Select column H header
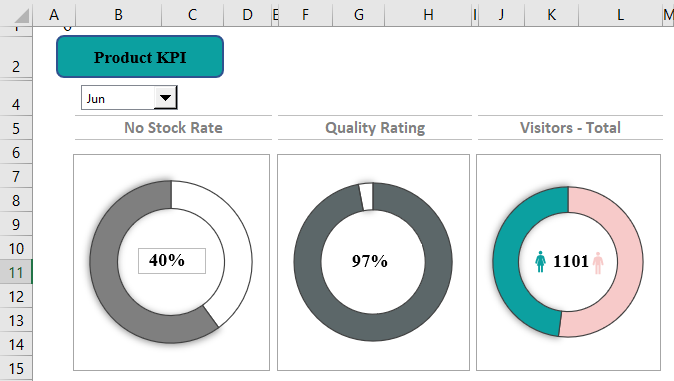 (x=428, y=14)
